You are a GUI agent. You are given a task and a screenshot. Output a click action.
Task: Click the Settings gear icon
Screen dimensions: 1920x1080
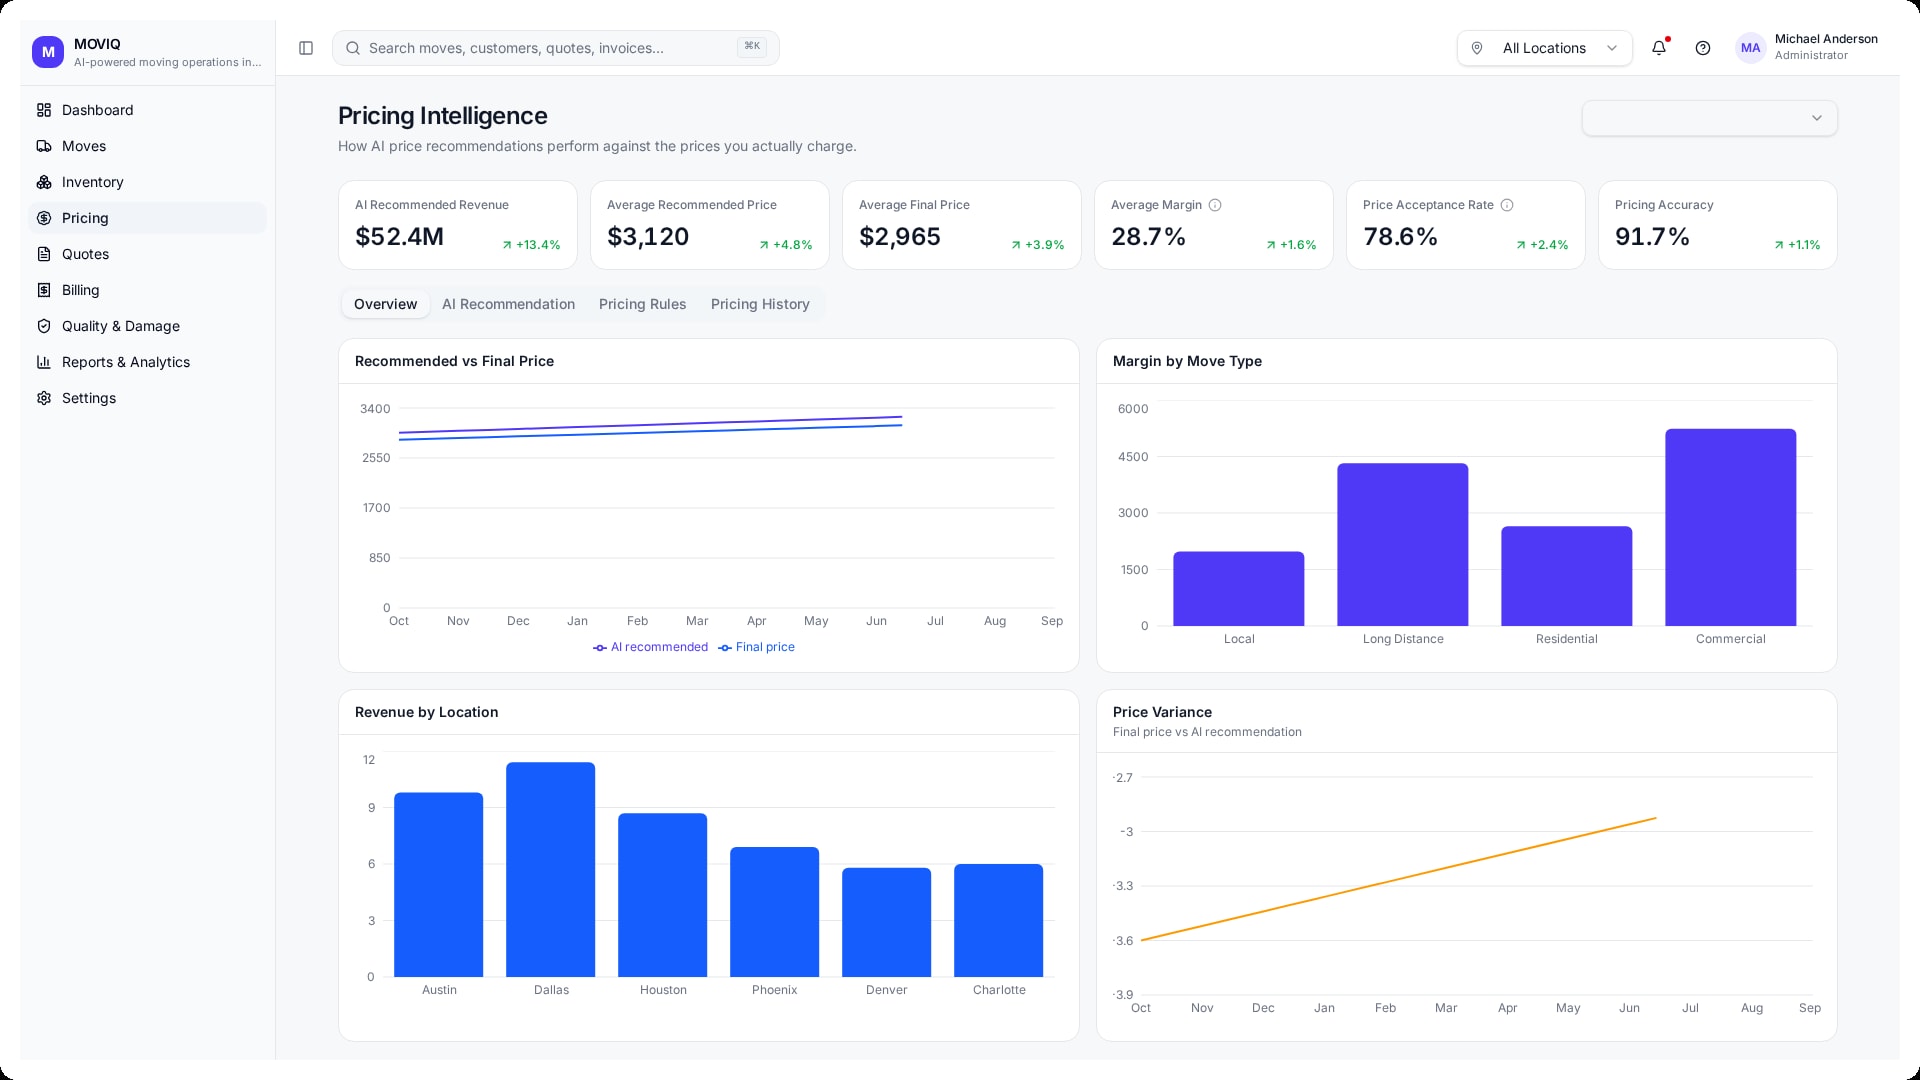point(44,398)
